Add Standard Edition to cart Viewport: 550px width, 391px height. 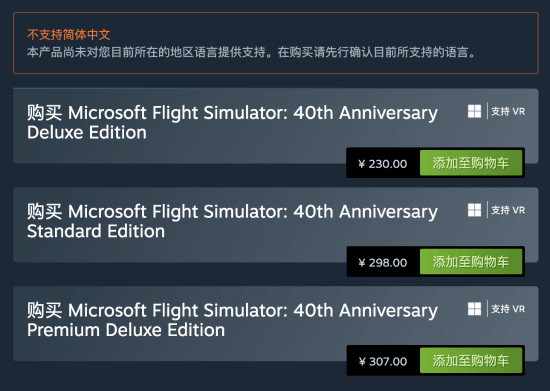[471, 262]
